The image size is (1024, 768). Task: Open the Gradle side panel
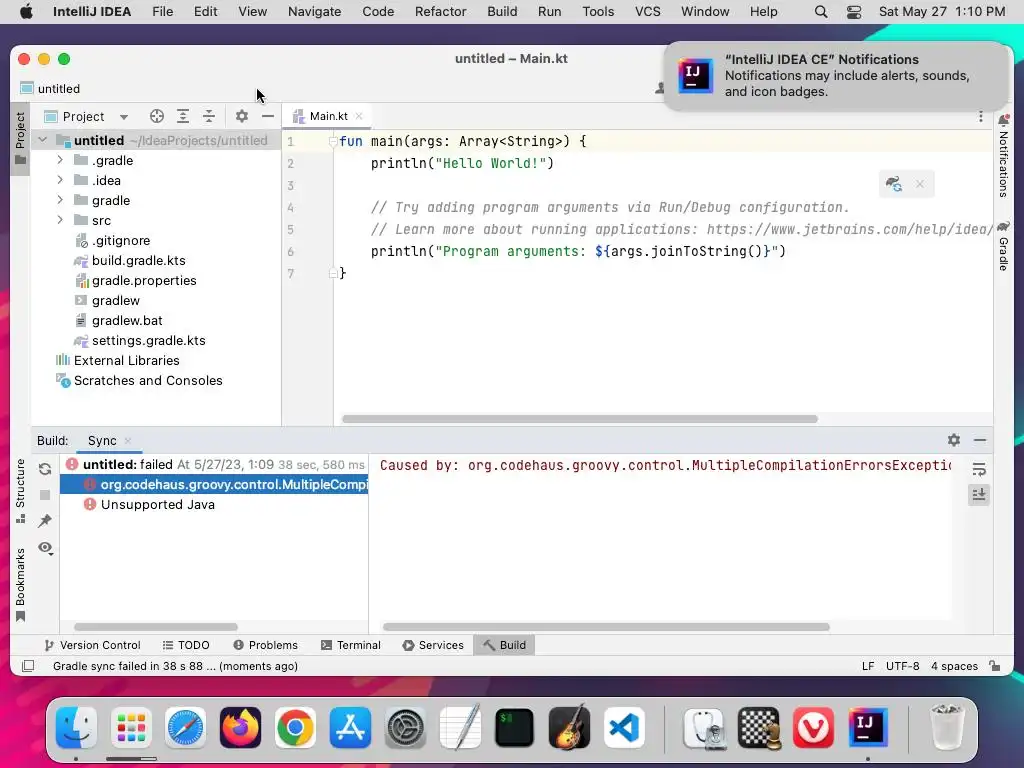click(x=1004, y=246)
